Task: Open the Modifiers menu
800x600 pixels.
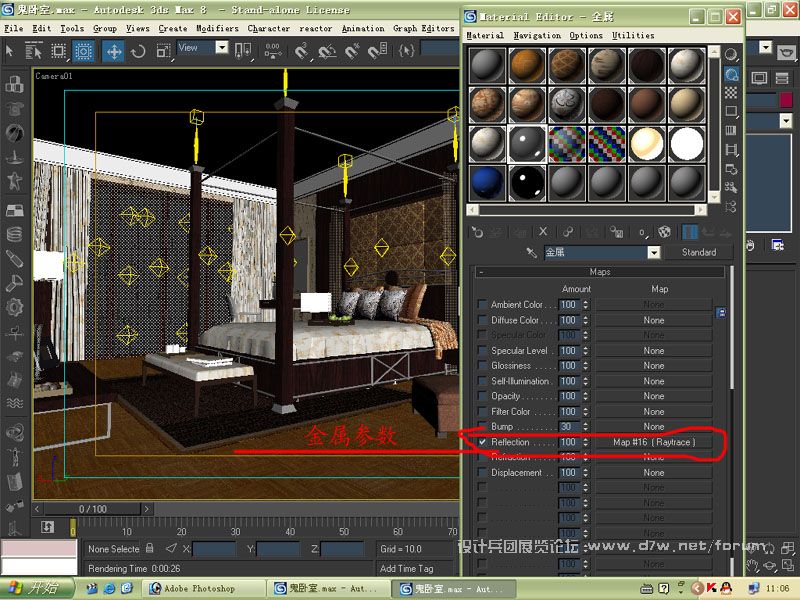Action: point(217,29)
